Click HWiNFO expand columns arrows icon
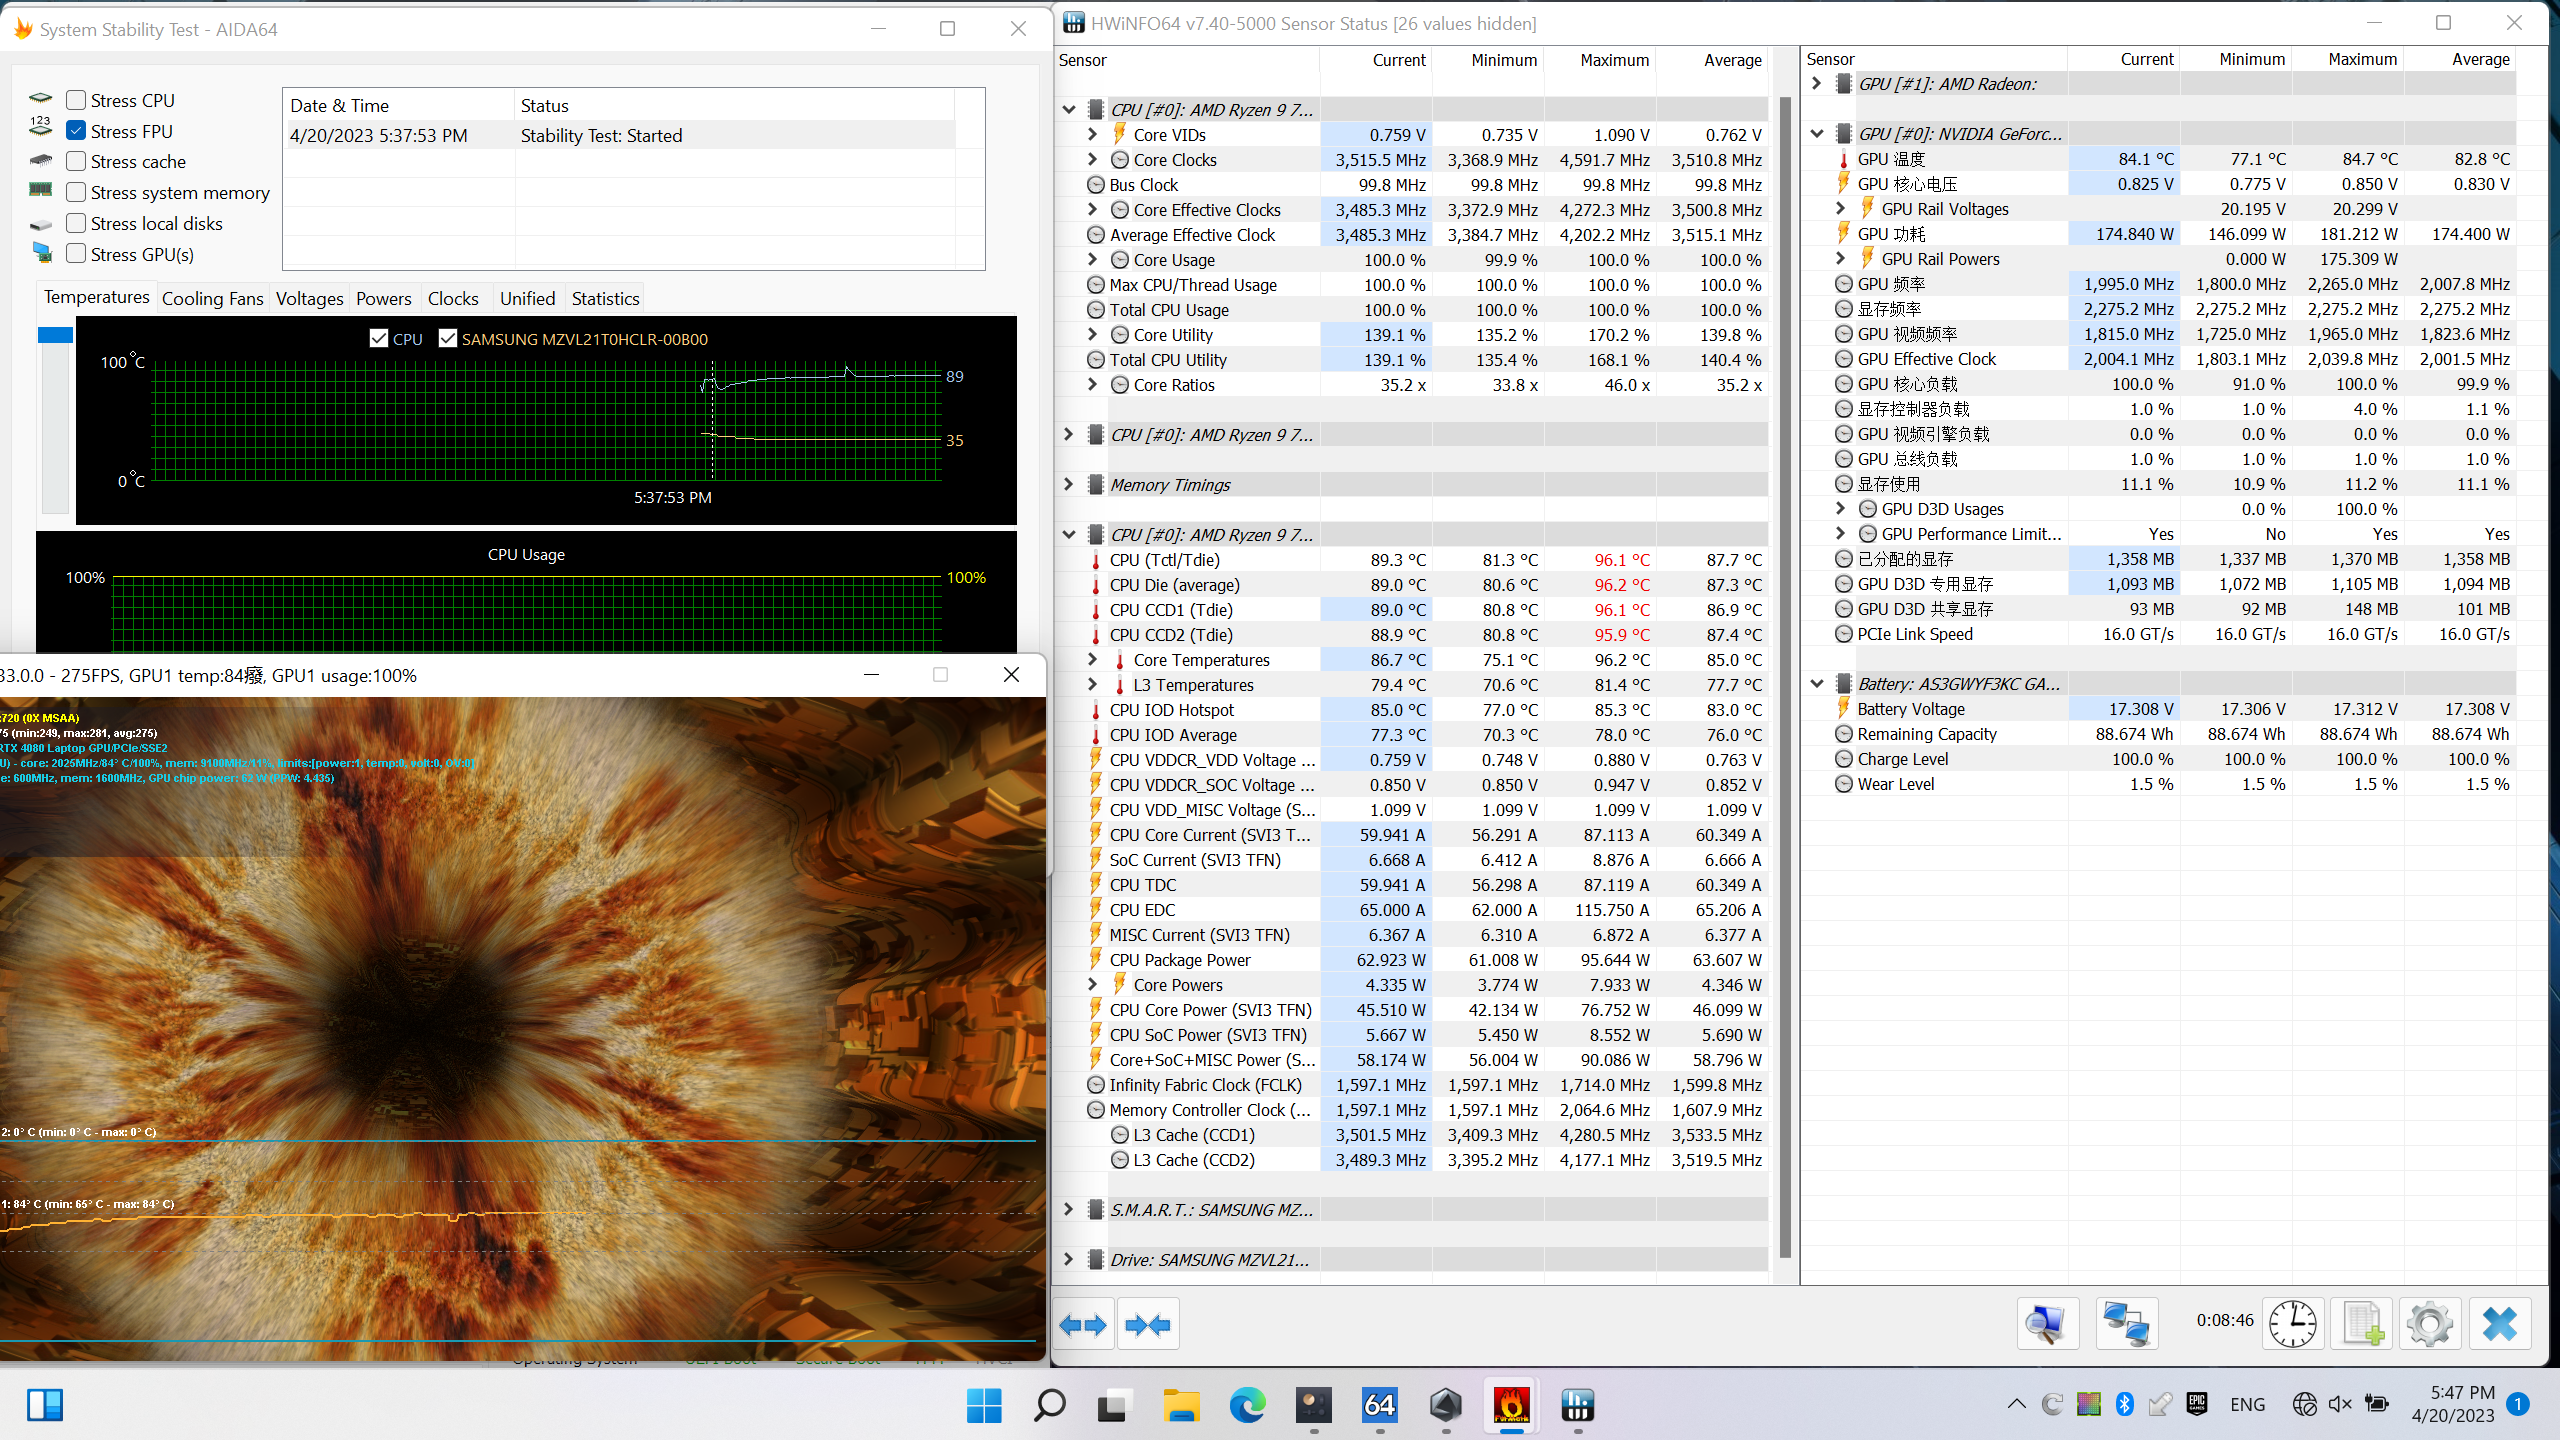Viewport: 2560px width, 1440px height. (x=1083, y=1325)
